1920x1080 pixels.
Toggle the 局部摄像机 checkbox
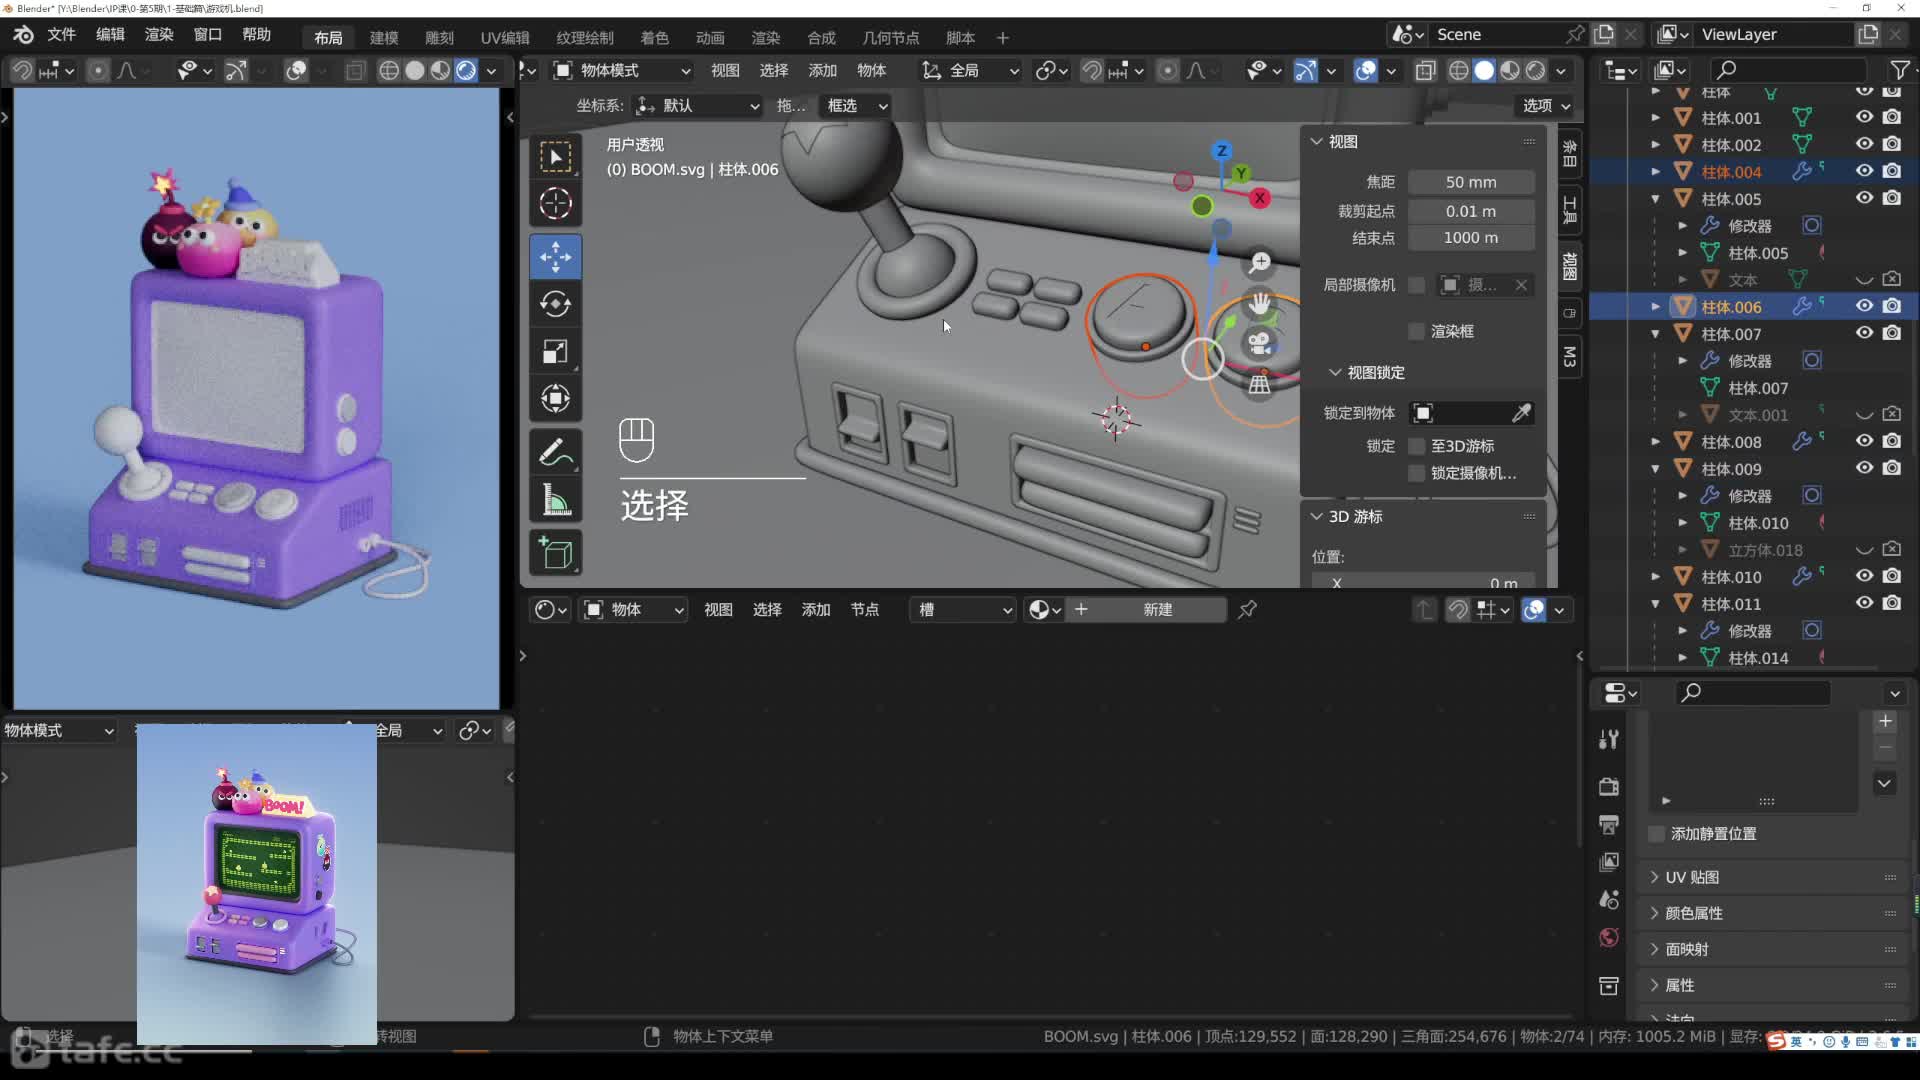point(1416,285)
